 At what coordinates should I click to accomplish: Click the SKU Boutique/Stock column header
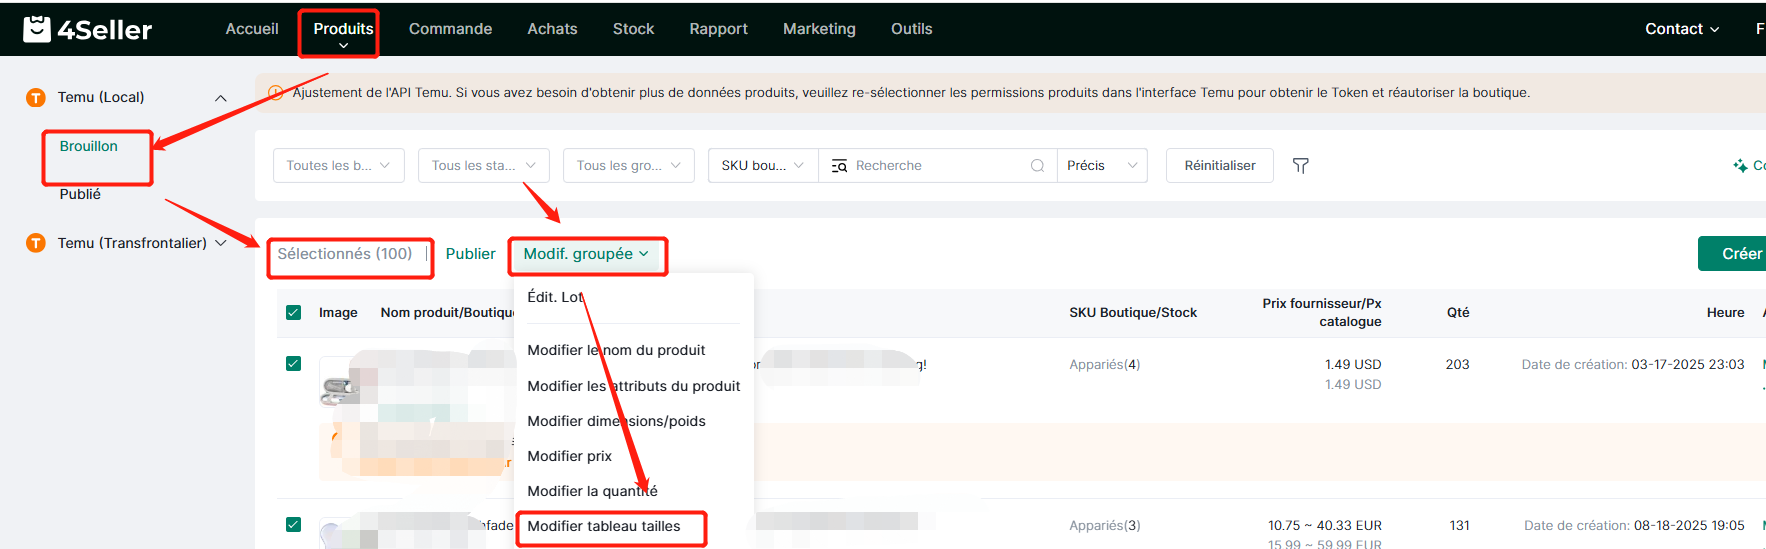click(x=1133, y=313)
